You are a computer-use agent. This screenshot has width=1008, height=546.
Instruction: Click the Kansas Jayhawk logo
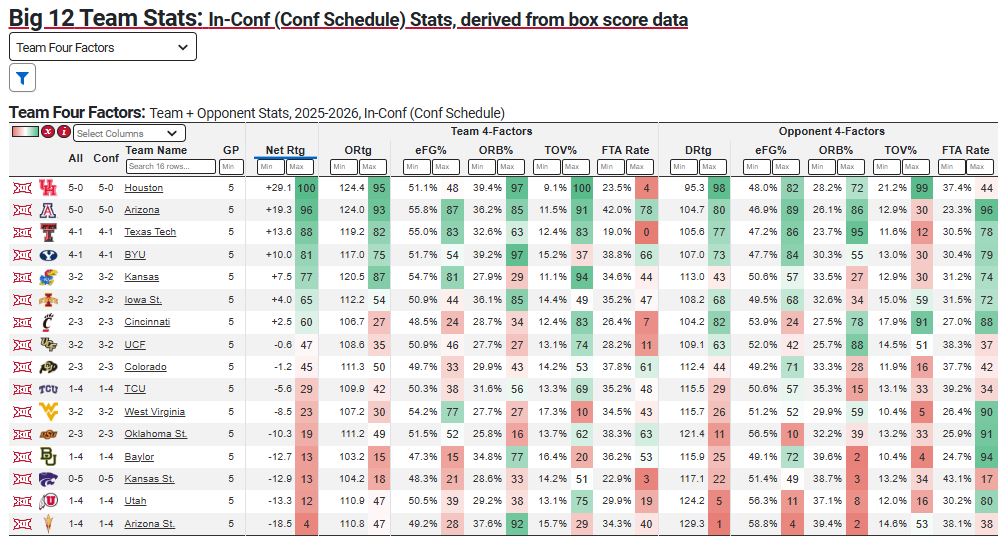[47, 277]
